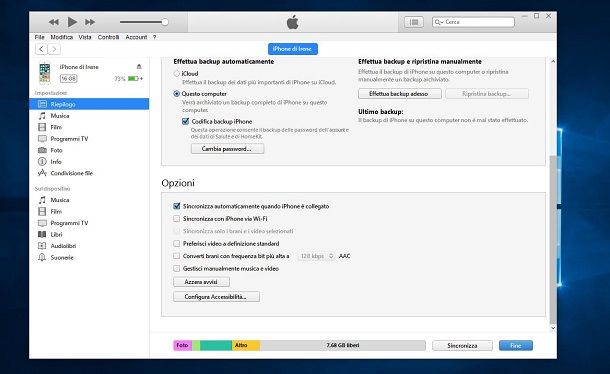Click the Cerca search field
The height and width of the screenshot is (374, 610).
(x=473, y=22)
